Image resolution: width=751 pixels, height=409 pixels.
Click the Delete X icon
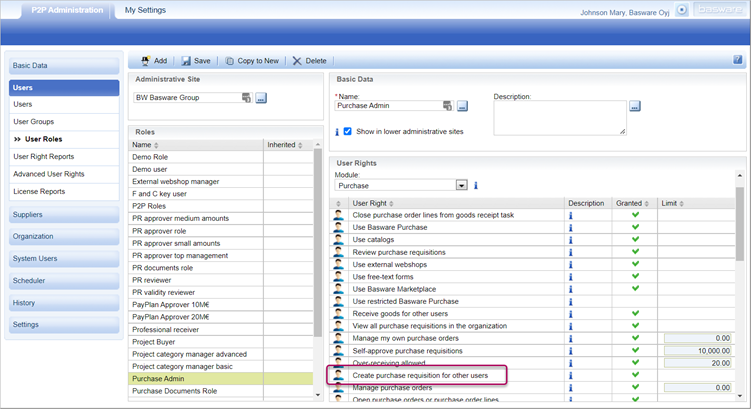[297, 61]
